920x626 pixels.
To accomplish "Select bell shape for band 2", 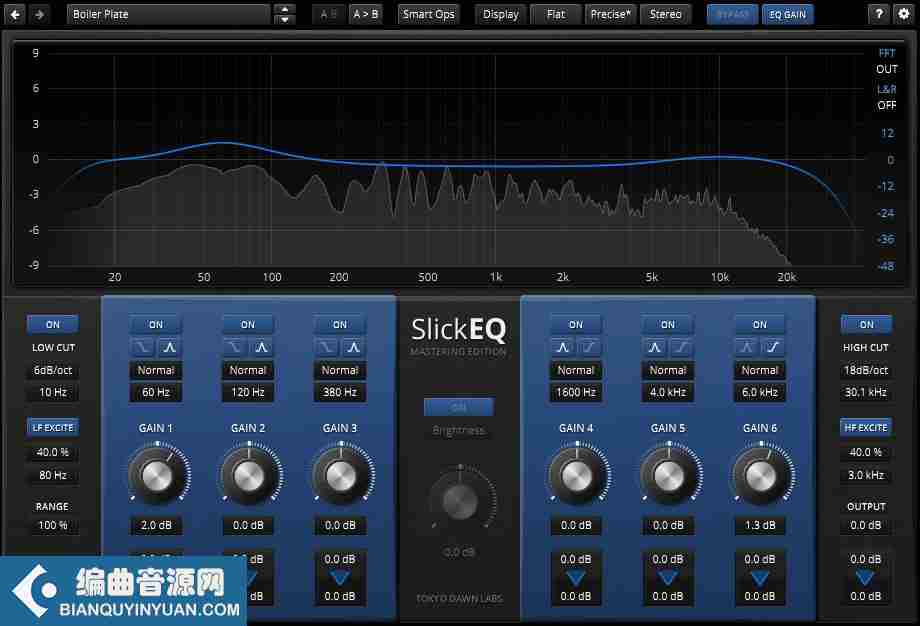I will tap(262, 347).
